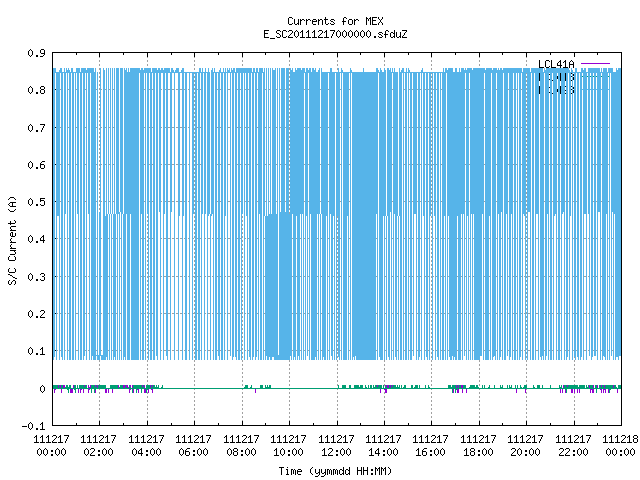Click the 0 y-axis tick label
Viewport: 640px width, 480px height.
click(42, 389)
